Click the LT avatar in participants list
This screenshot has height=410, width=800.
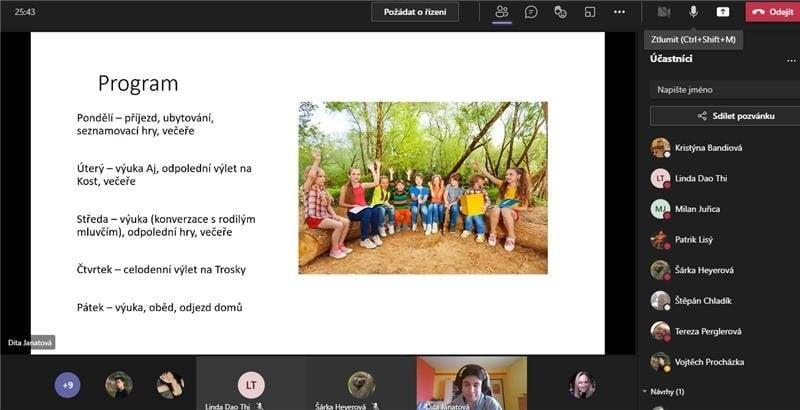[x=660, y=178]
